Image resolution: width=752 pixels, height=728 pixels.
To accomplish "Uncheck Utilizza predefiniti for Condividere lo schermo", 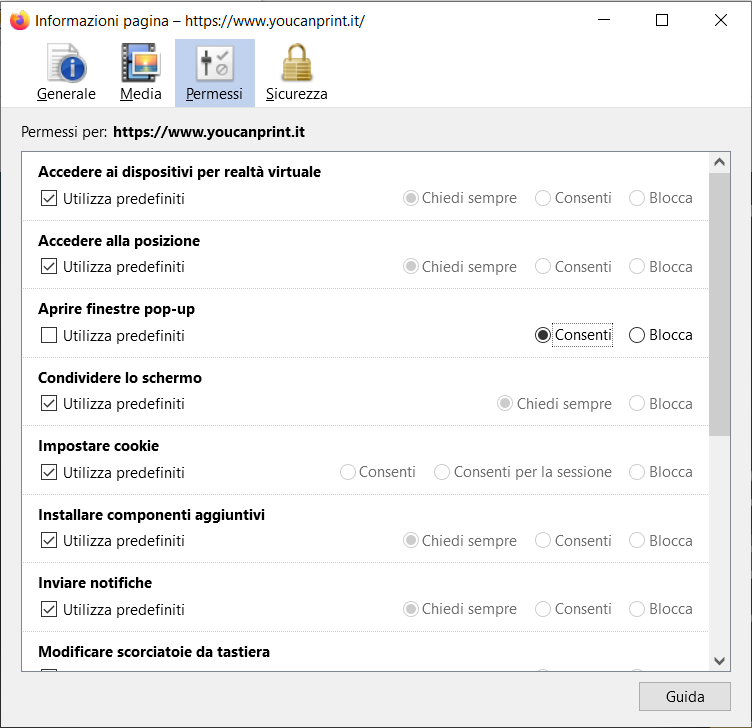I will [49, 404].
